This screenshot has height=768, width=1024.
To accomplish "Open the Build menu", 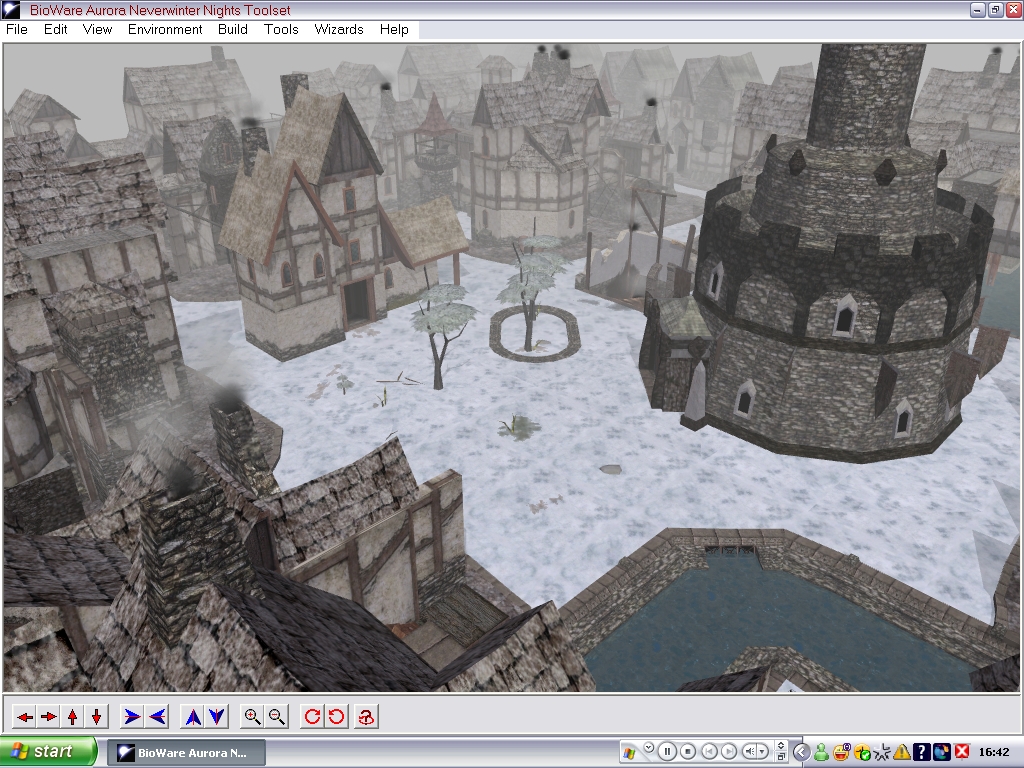I will click(233, 29).
